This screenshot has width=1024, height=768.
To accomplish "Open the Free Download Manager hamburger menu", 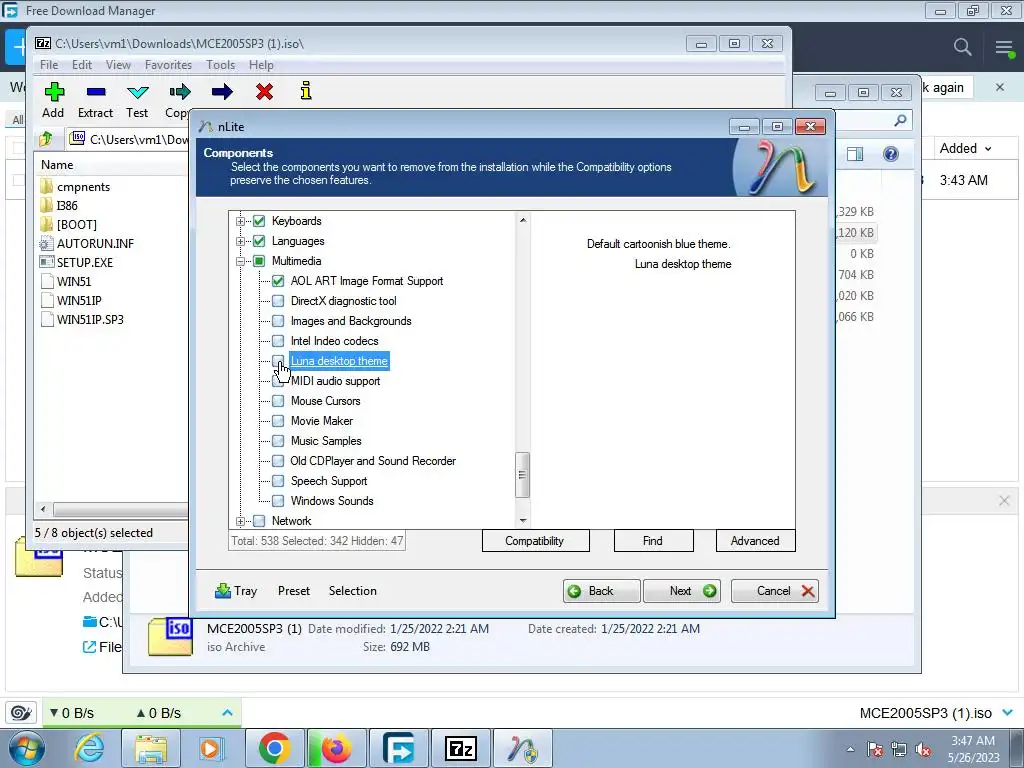I will click(x=1004, y=48).
